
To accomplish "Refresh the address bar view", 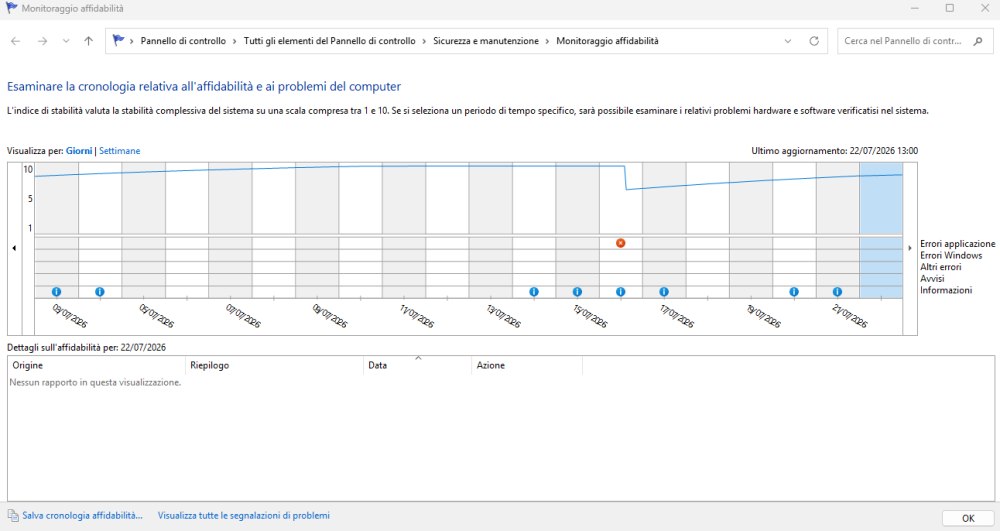I will [814, 41].
